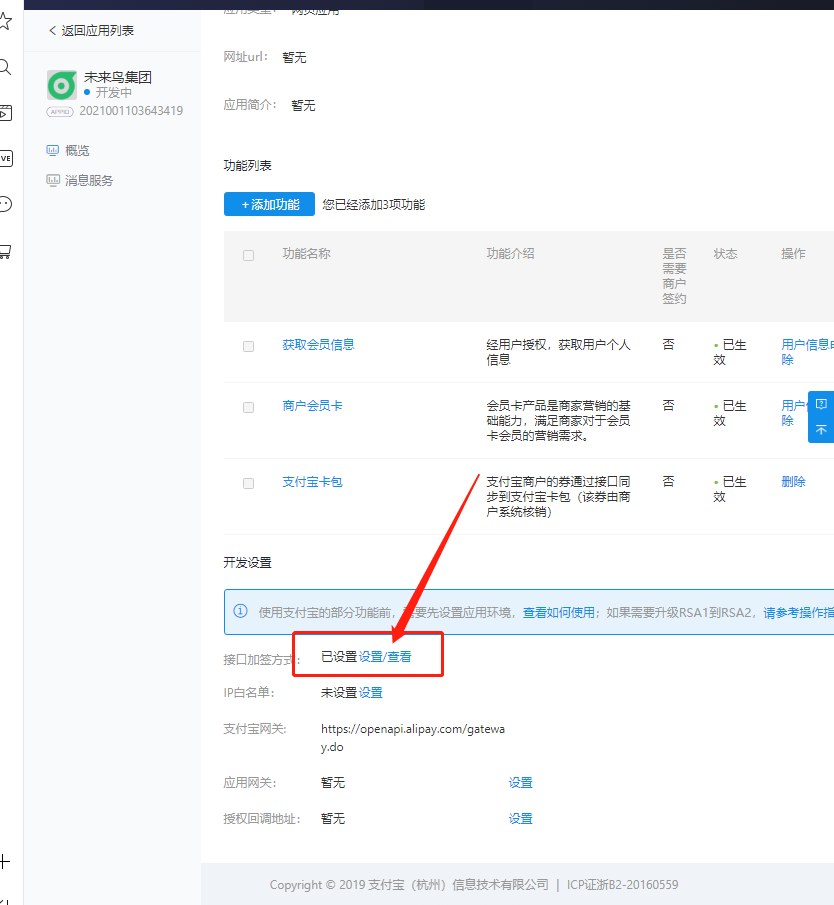Click the video player icon in sidebar

point(5,113)
